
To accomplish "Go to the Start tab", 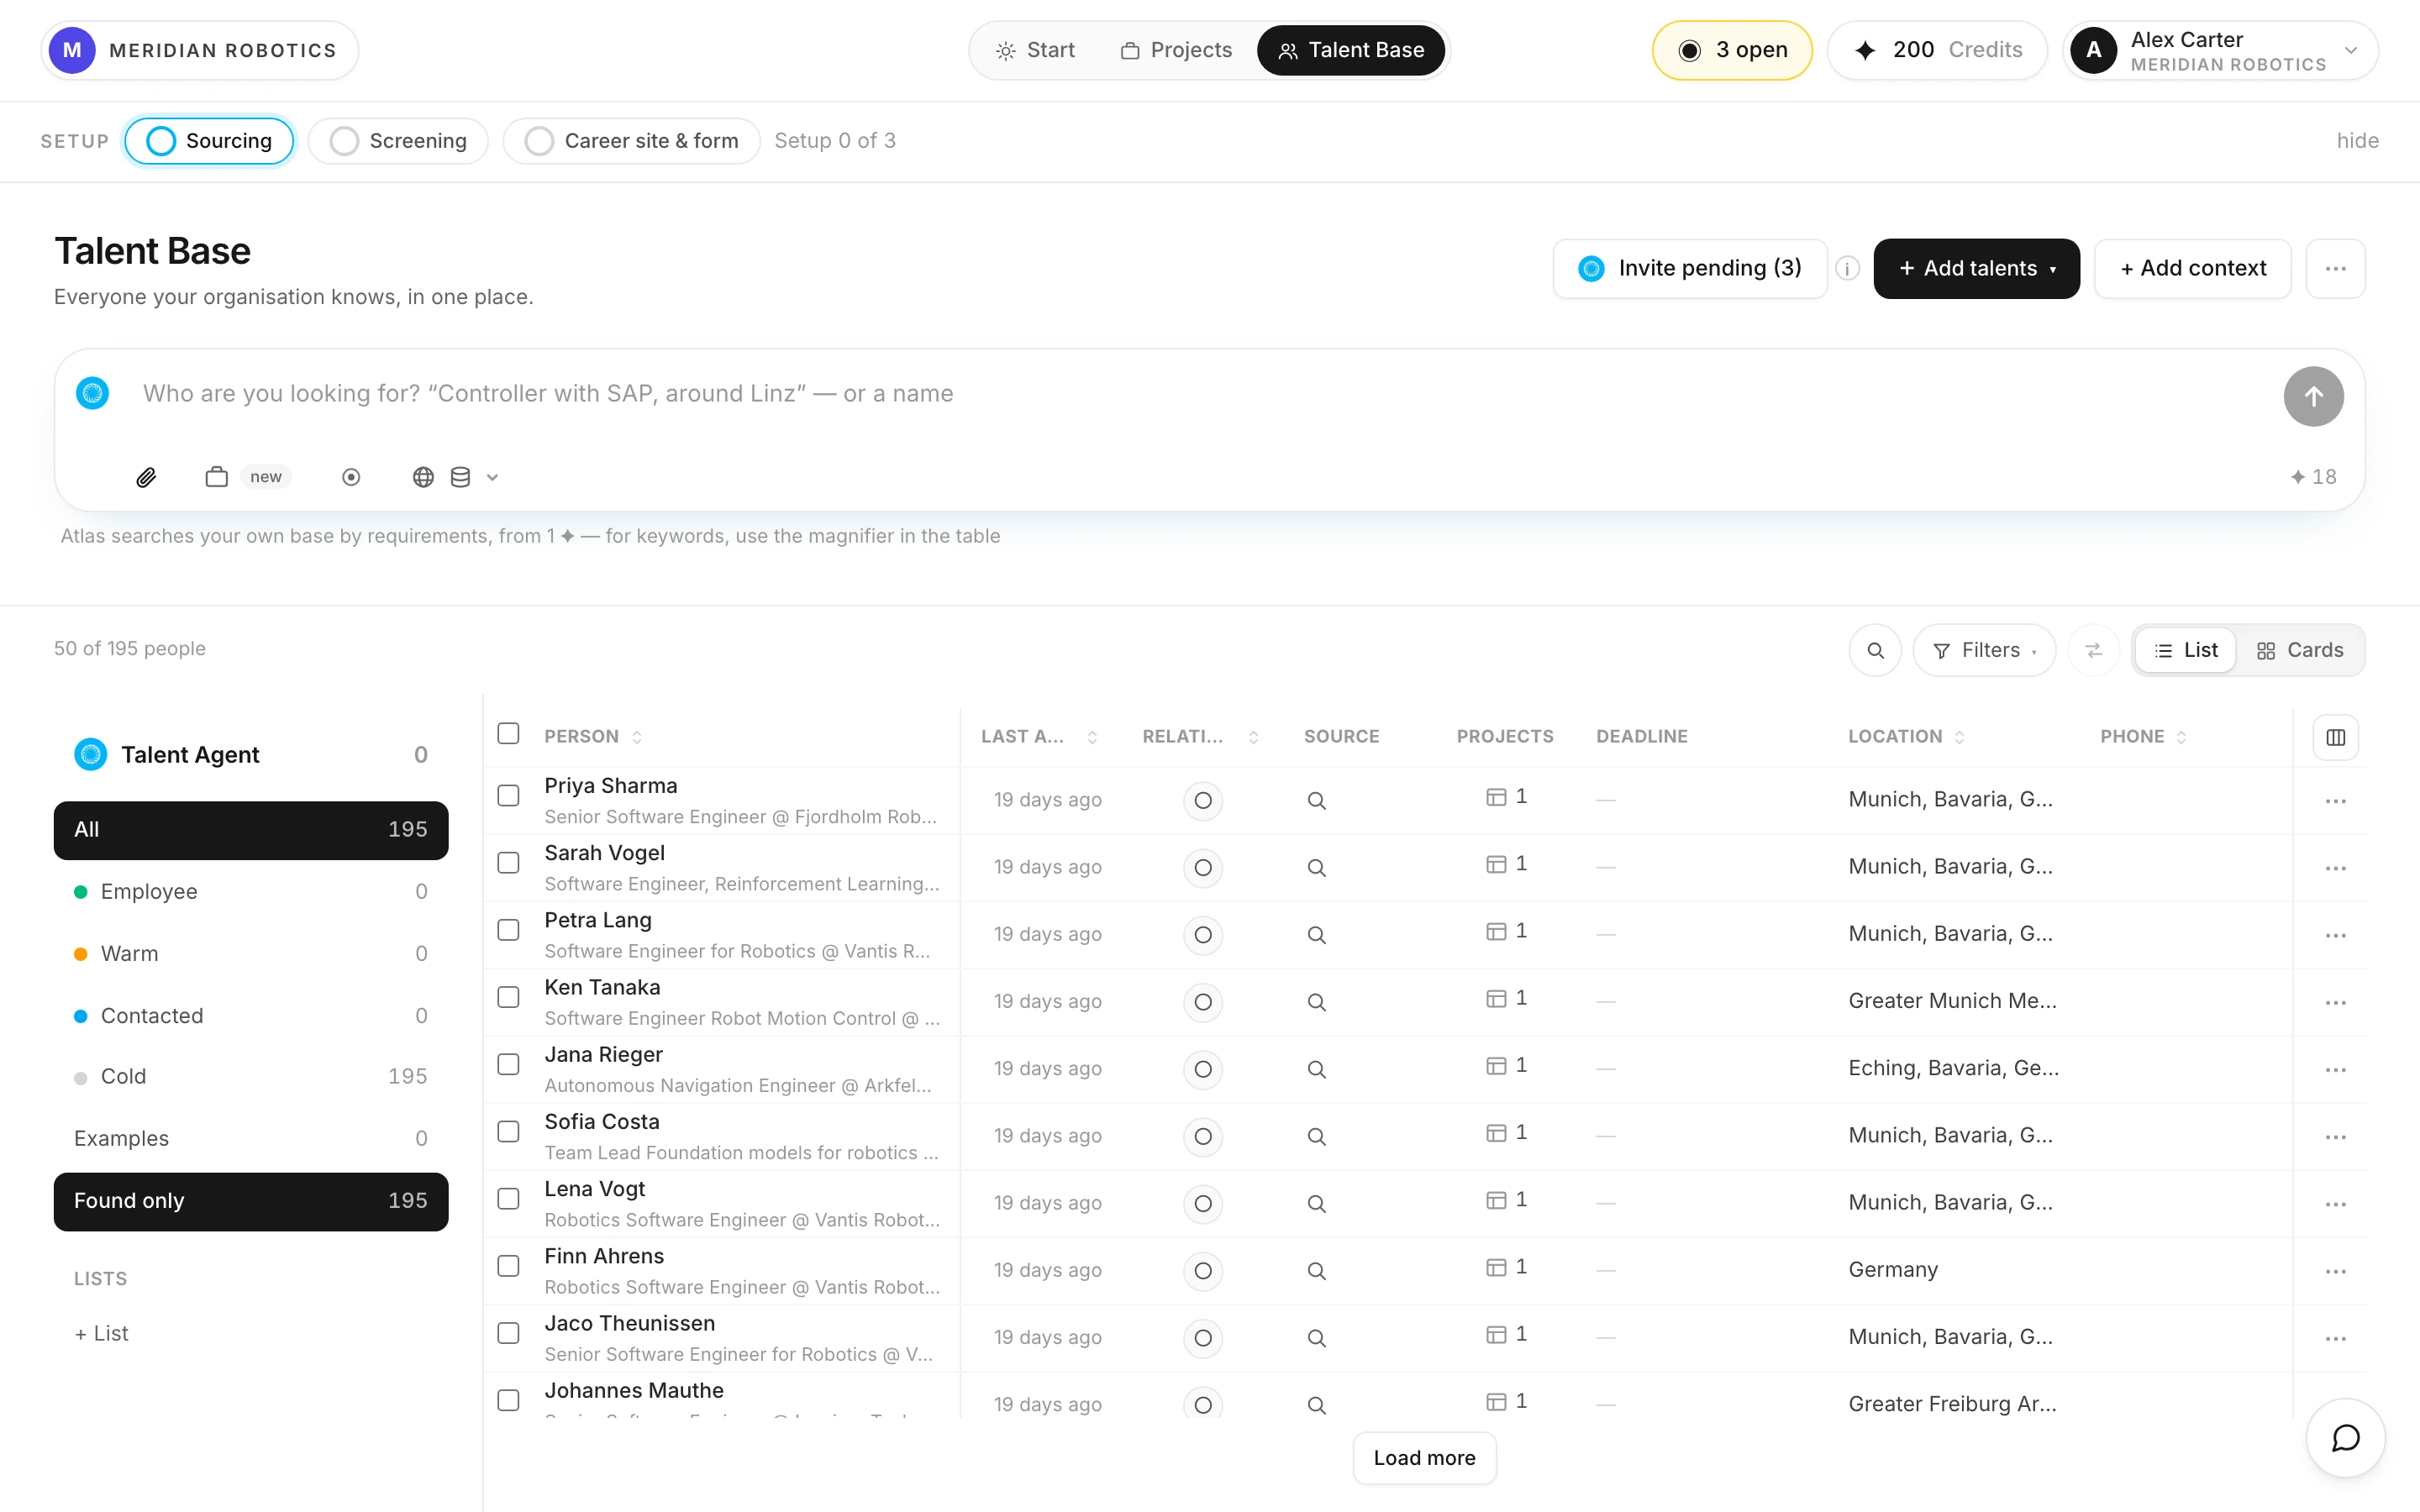I will click(1035, 50).
